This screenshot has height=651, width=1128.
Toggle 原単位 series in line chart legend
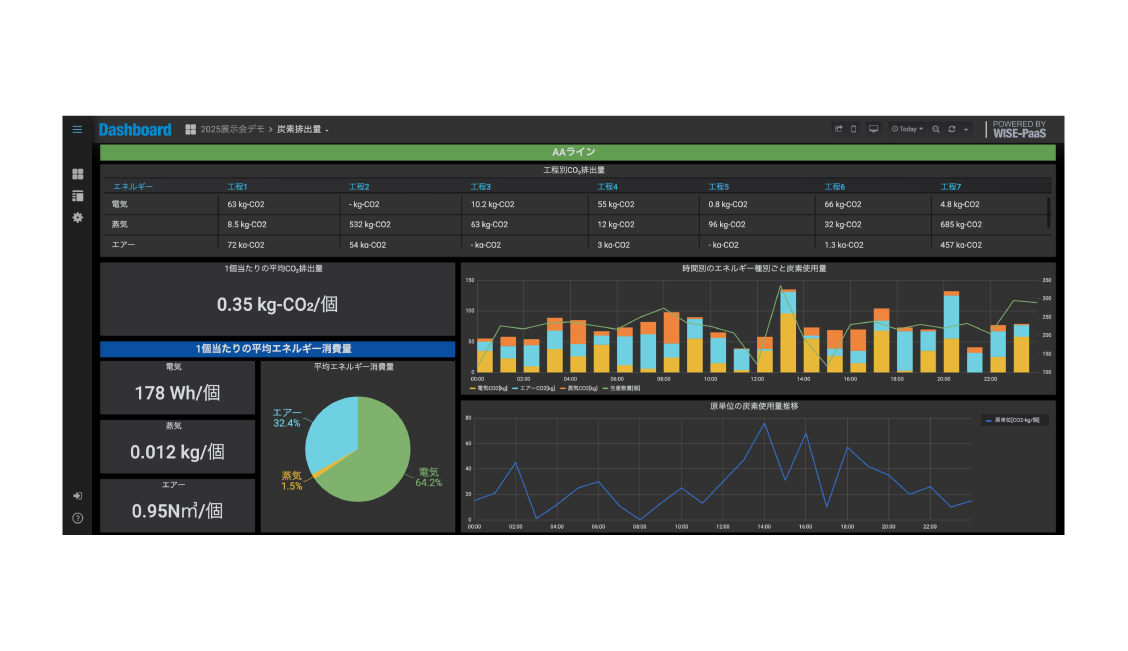coord(1014,420)
